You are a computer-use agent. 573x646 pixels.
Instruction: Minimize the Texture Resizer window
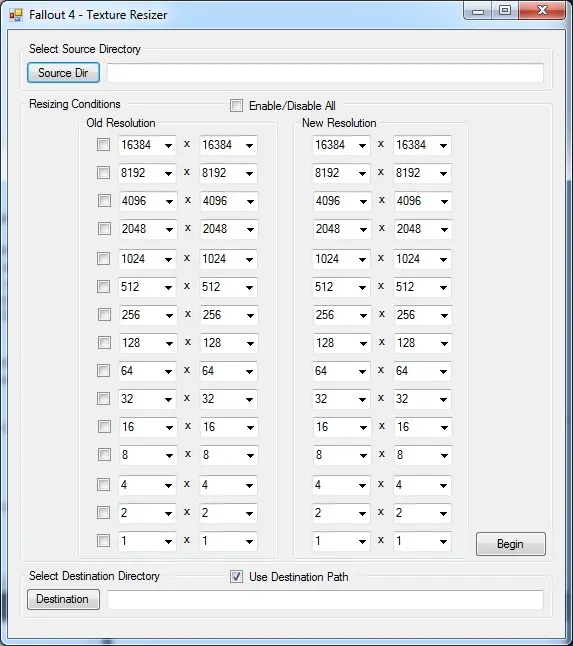(x=478, y=11)
